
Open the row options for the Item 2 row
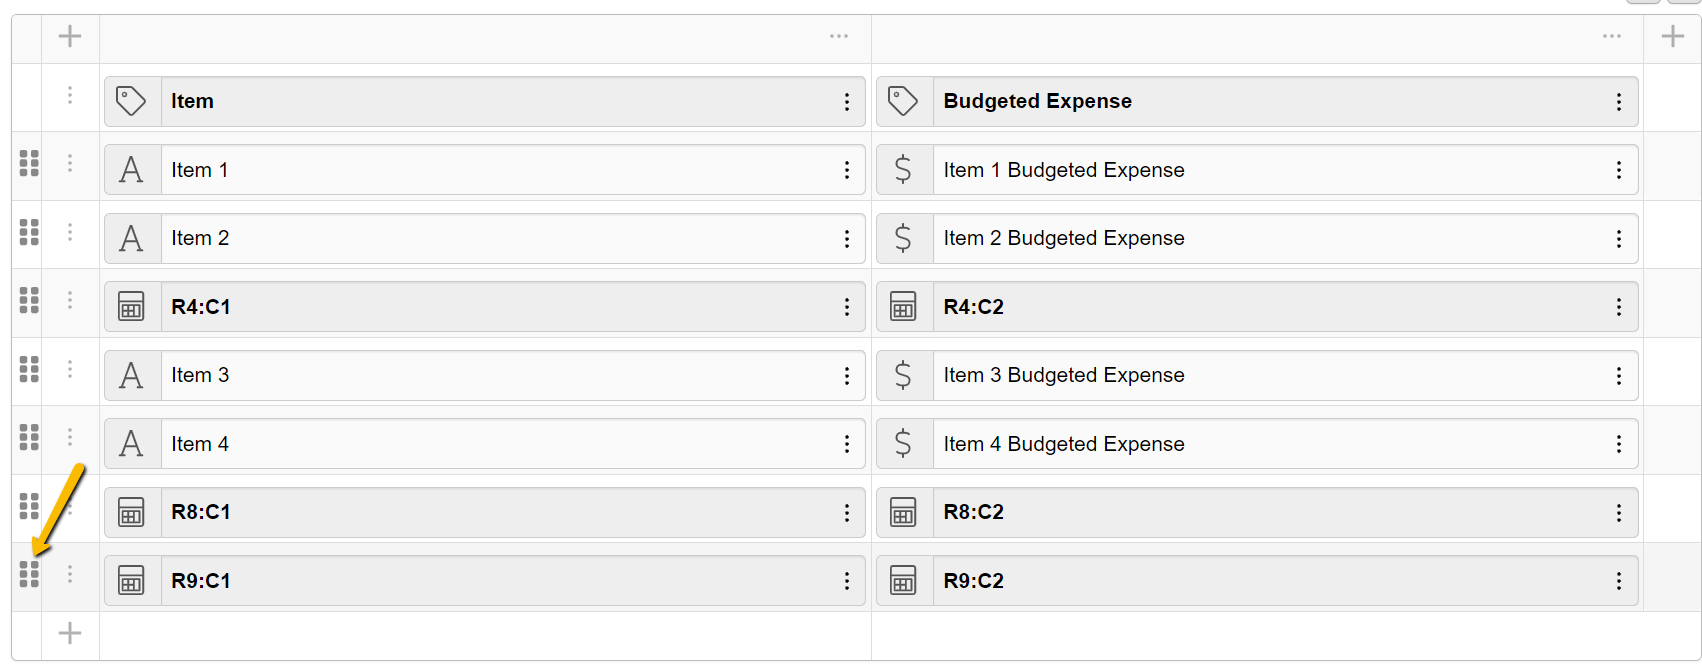tap(70, 232)
